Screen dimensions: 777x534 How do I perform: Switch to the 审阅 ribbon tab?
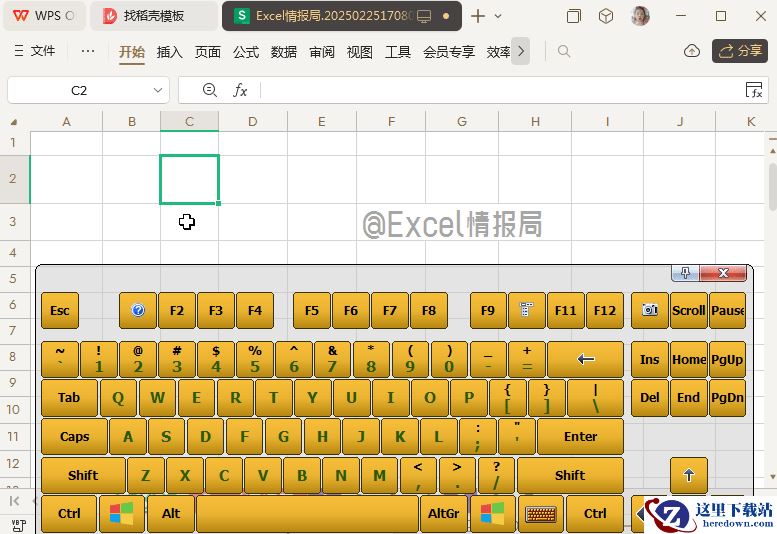pos(322,52)
